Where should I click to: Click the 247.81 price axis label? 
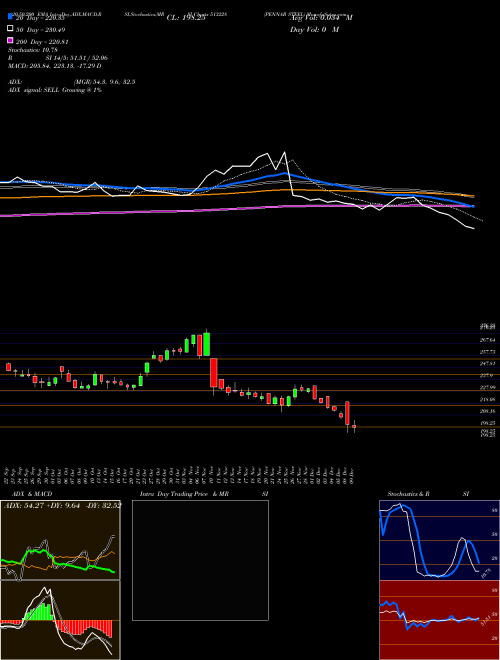click(487, 363)
